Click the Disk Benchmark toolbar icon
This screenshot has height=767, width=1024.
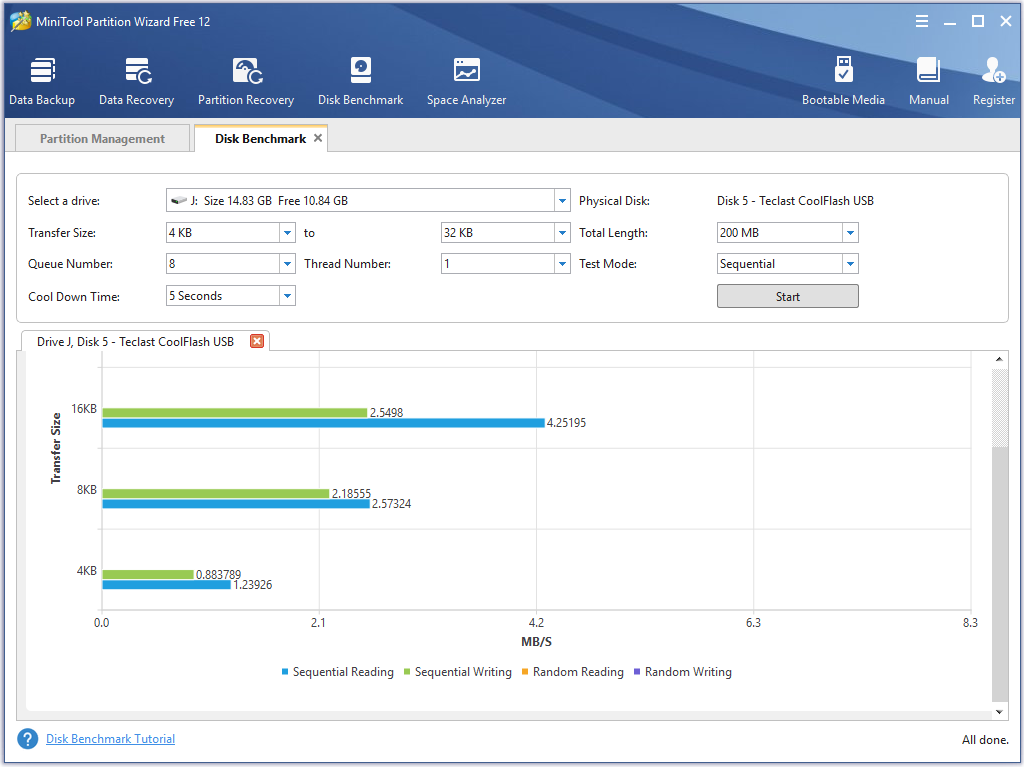(x=360, y=81)
